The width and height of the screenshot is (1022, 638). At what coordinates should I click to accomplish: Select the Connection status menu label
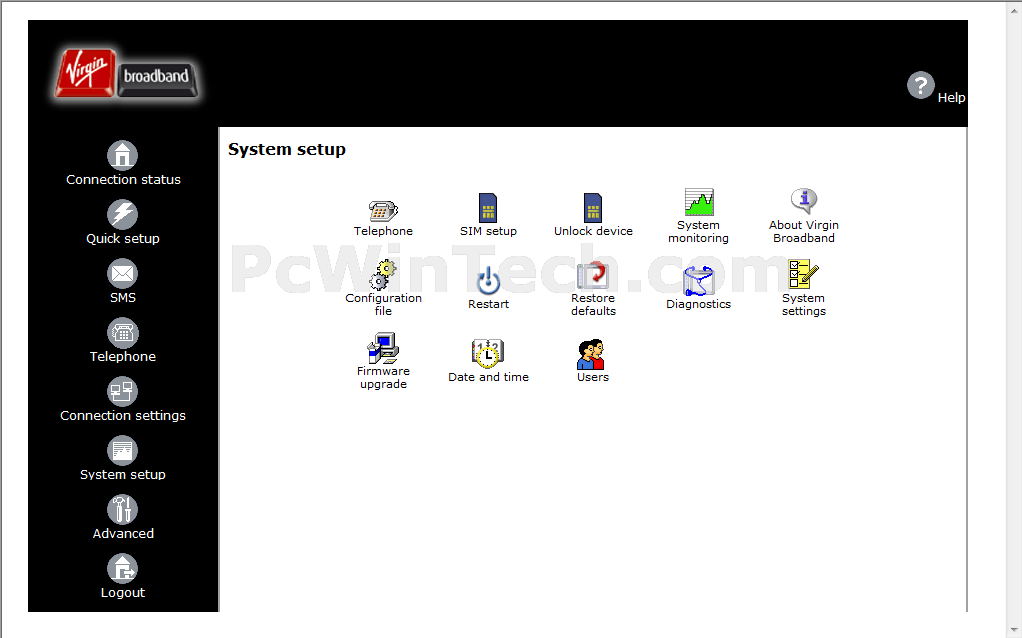click(123, 179)
